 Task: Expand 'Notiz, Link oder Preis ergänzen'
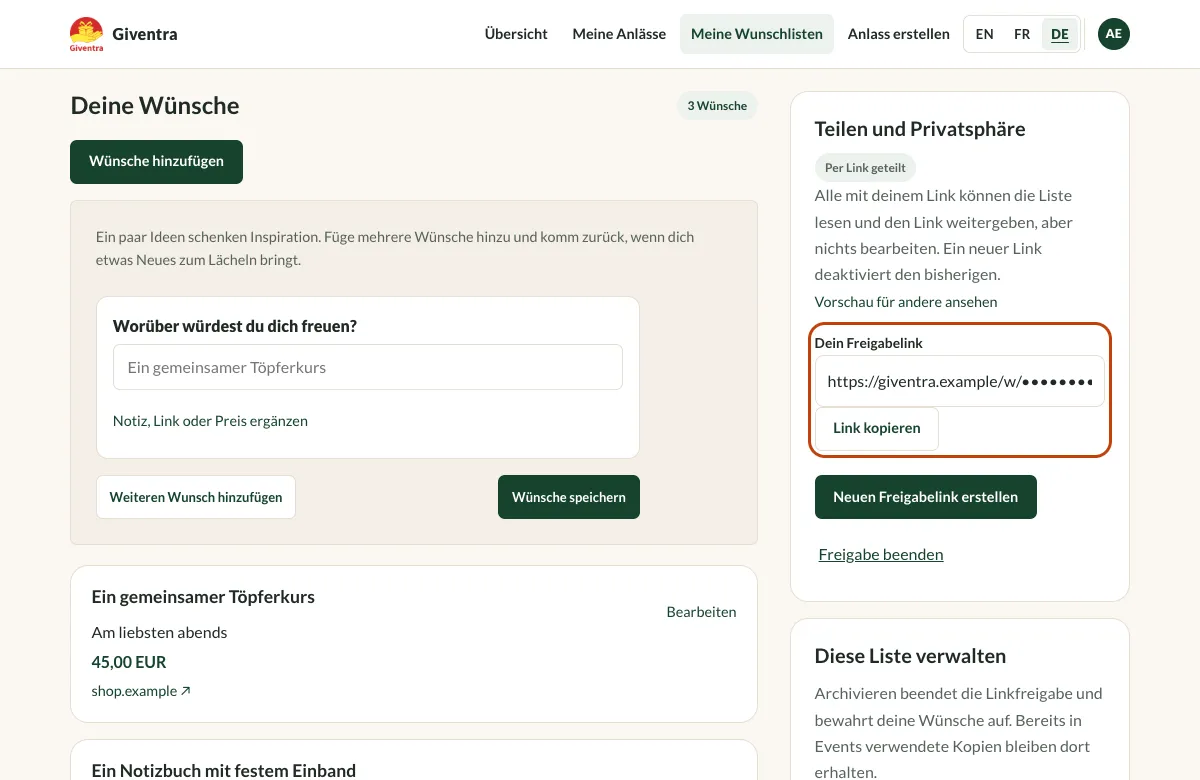point(210,421)
